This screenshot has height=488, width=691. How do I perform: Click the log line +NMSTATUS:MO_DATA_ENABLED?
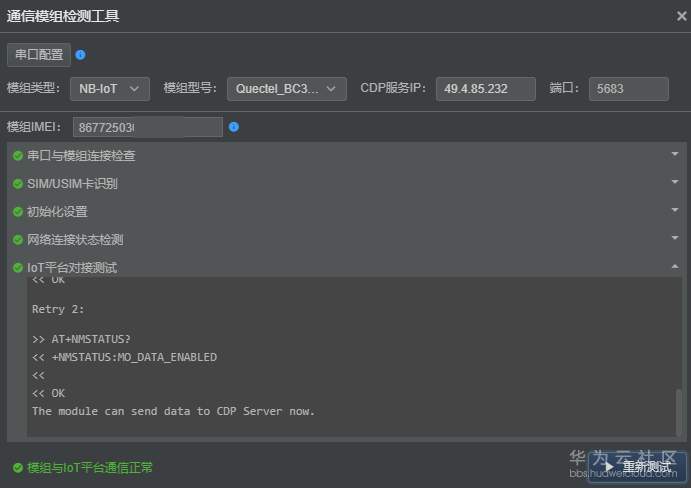pos(124,357)
